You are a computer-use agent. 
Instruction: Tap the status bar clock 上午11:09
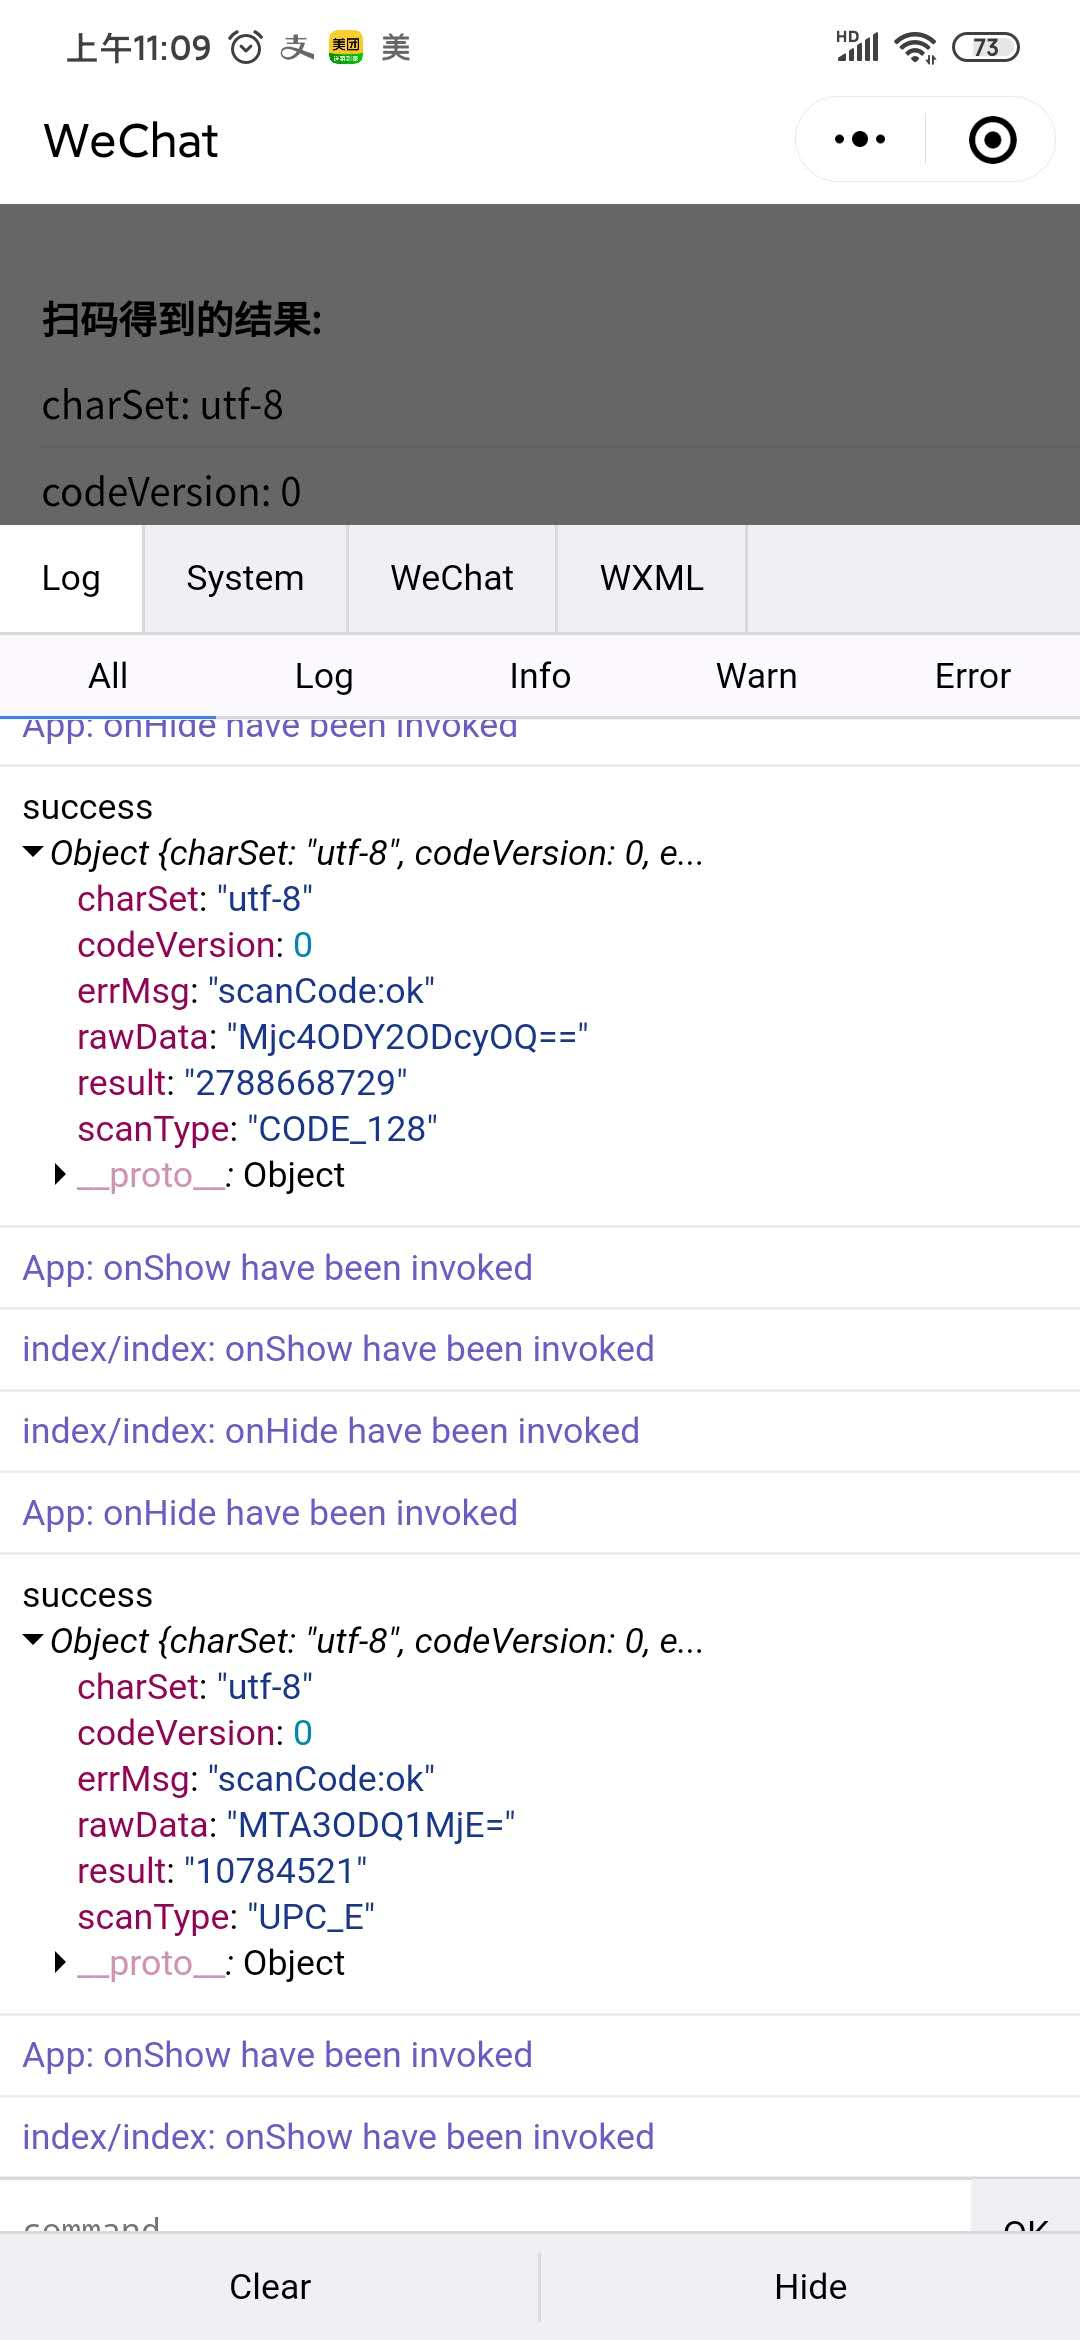139,47
